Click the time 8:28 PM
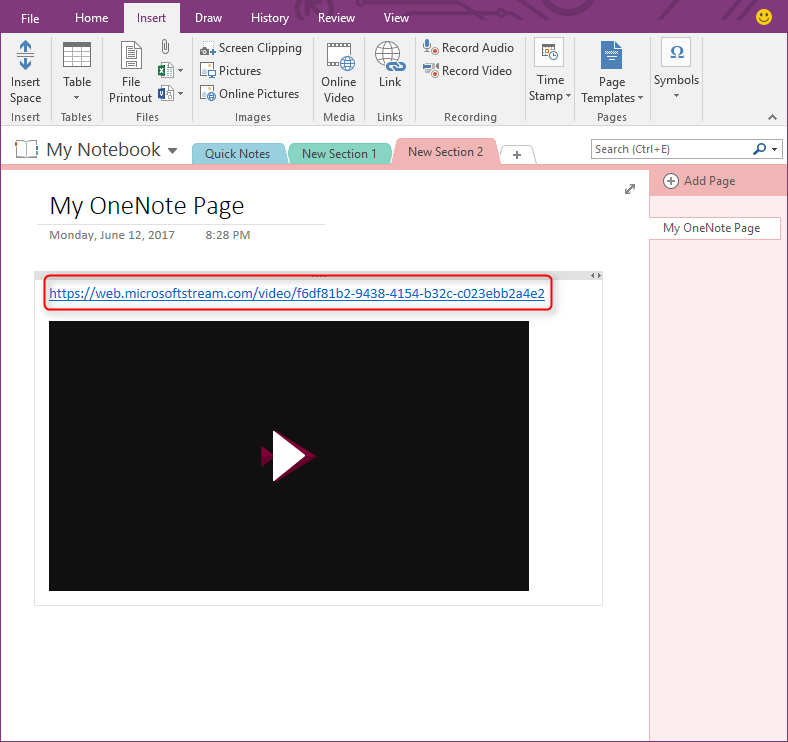 (228, 235)
